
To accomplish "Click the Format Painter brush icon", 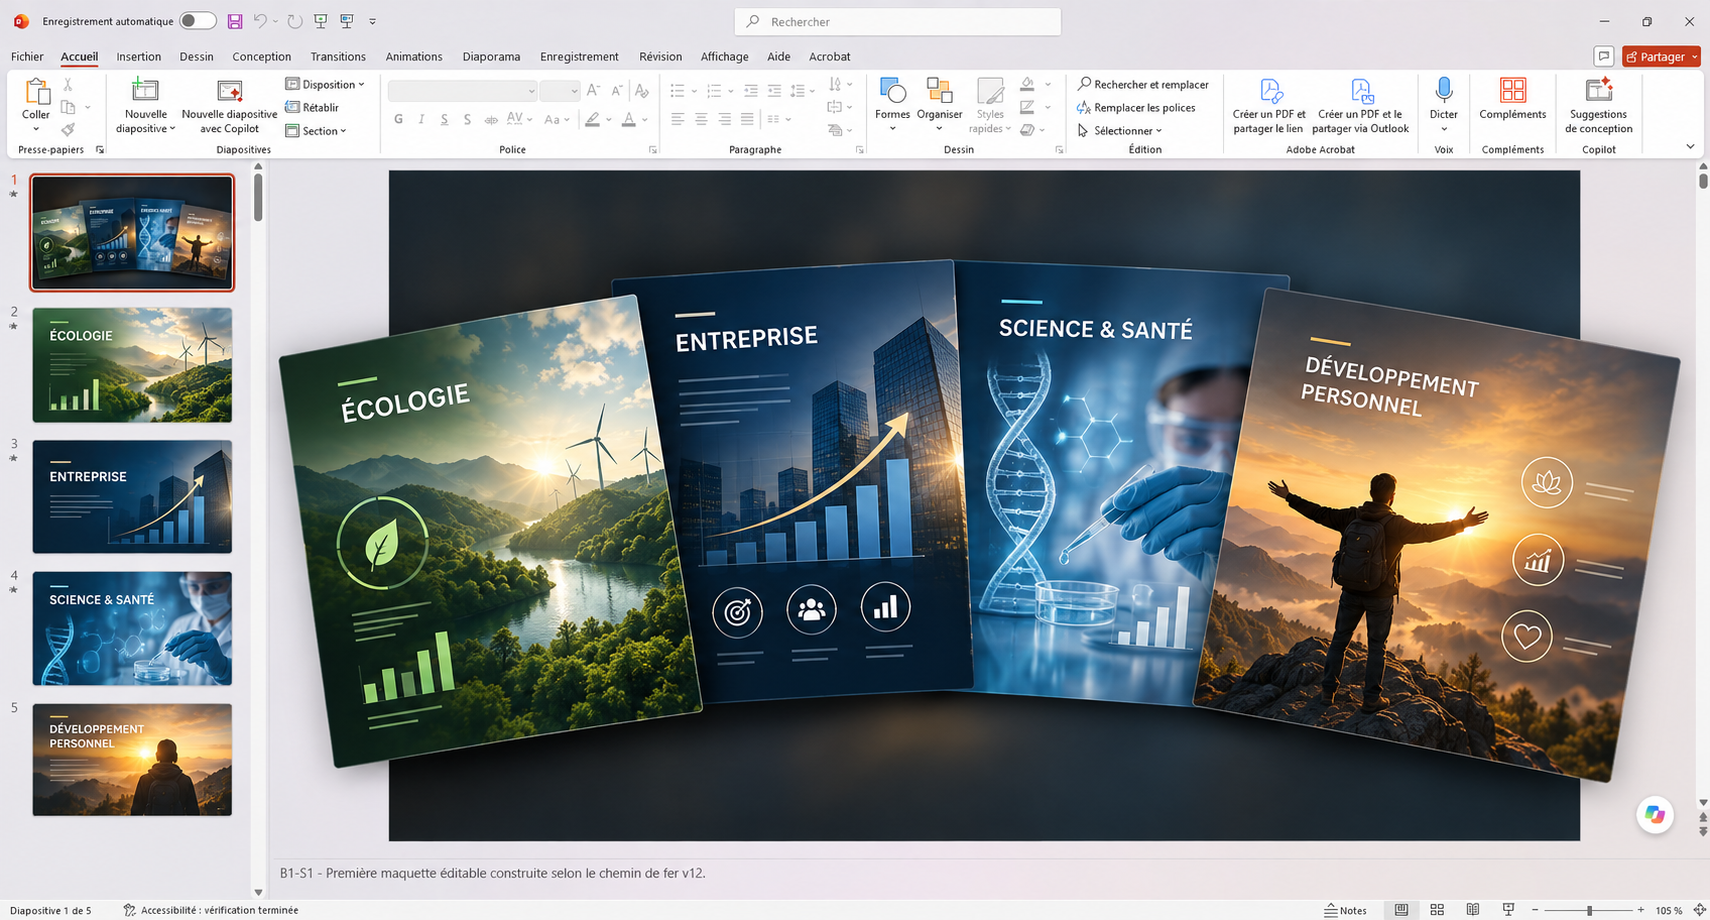I will coord(68,129).
